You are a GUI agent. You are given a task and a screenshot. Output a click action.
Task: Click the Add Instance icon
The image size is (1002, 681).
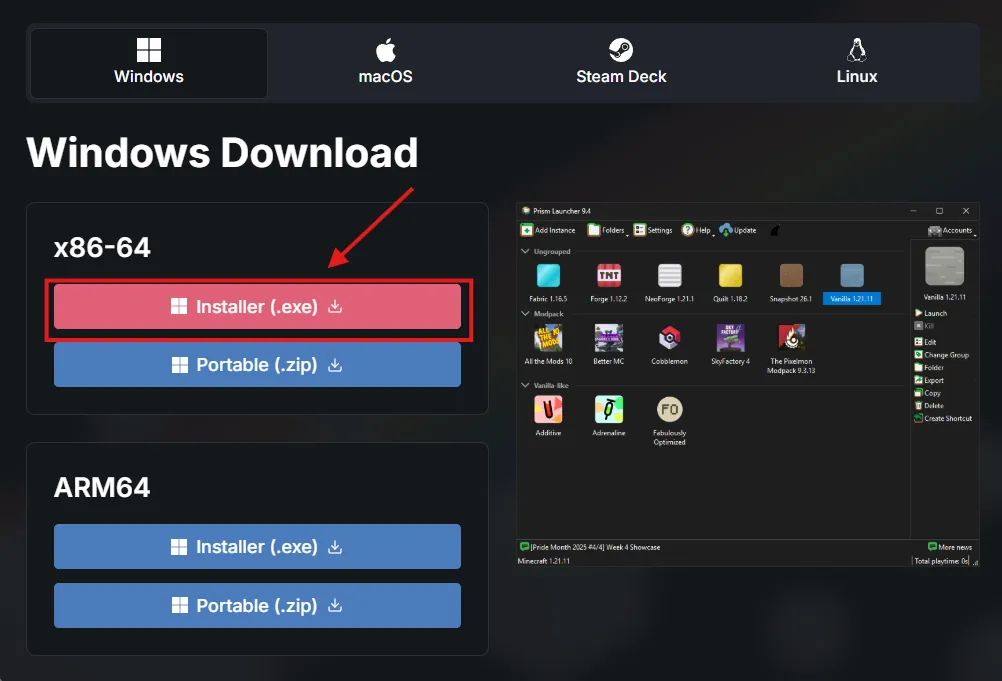(527, 230)
